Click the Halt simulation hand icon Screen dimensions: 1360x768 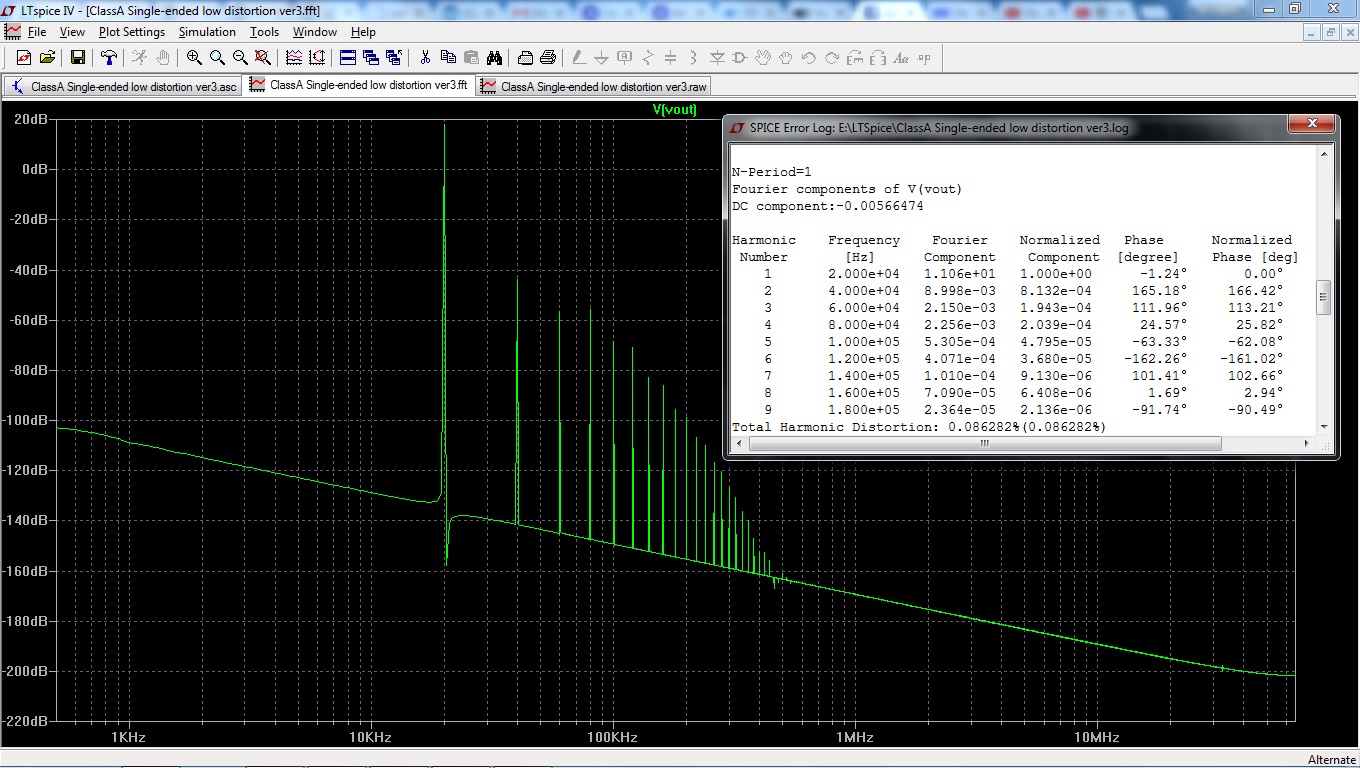tap(162, 57)
